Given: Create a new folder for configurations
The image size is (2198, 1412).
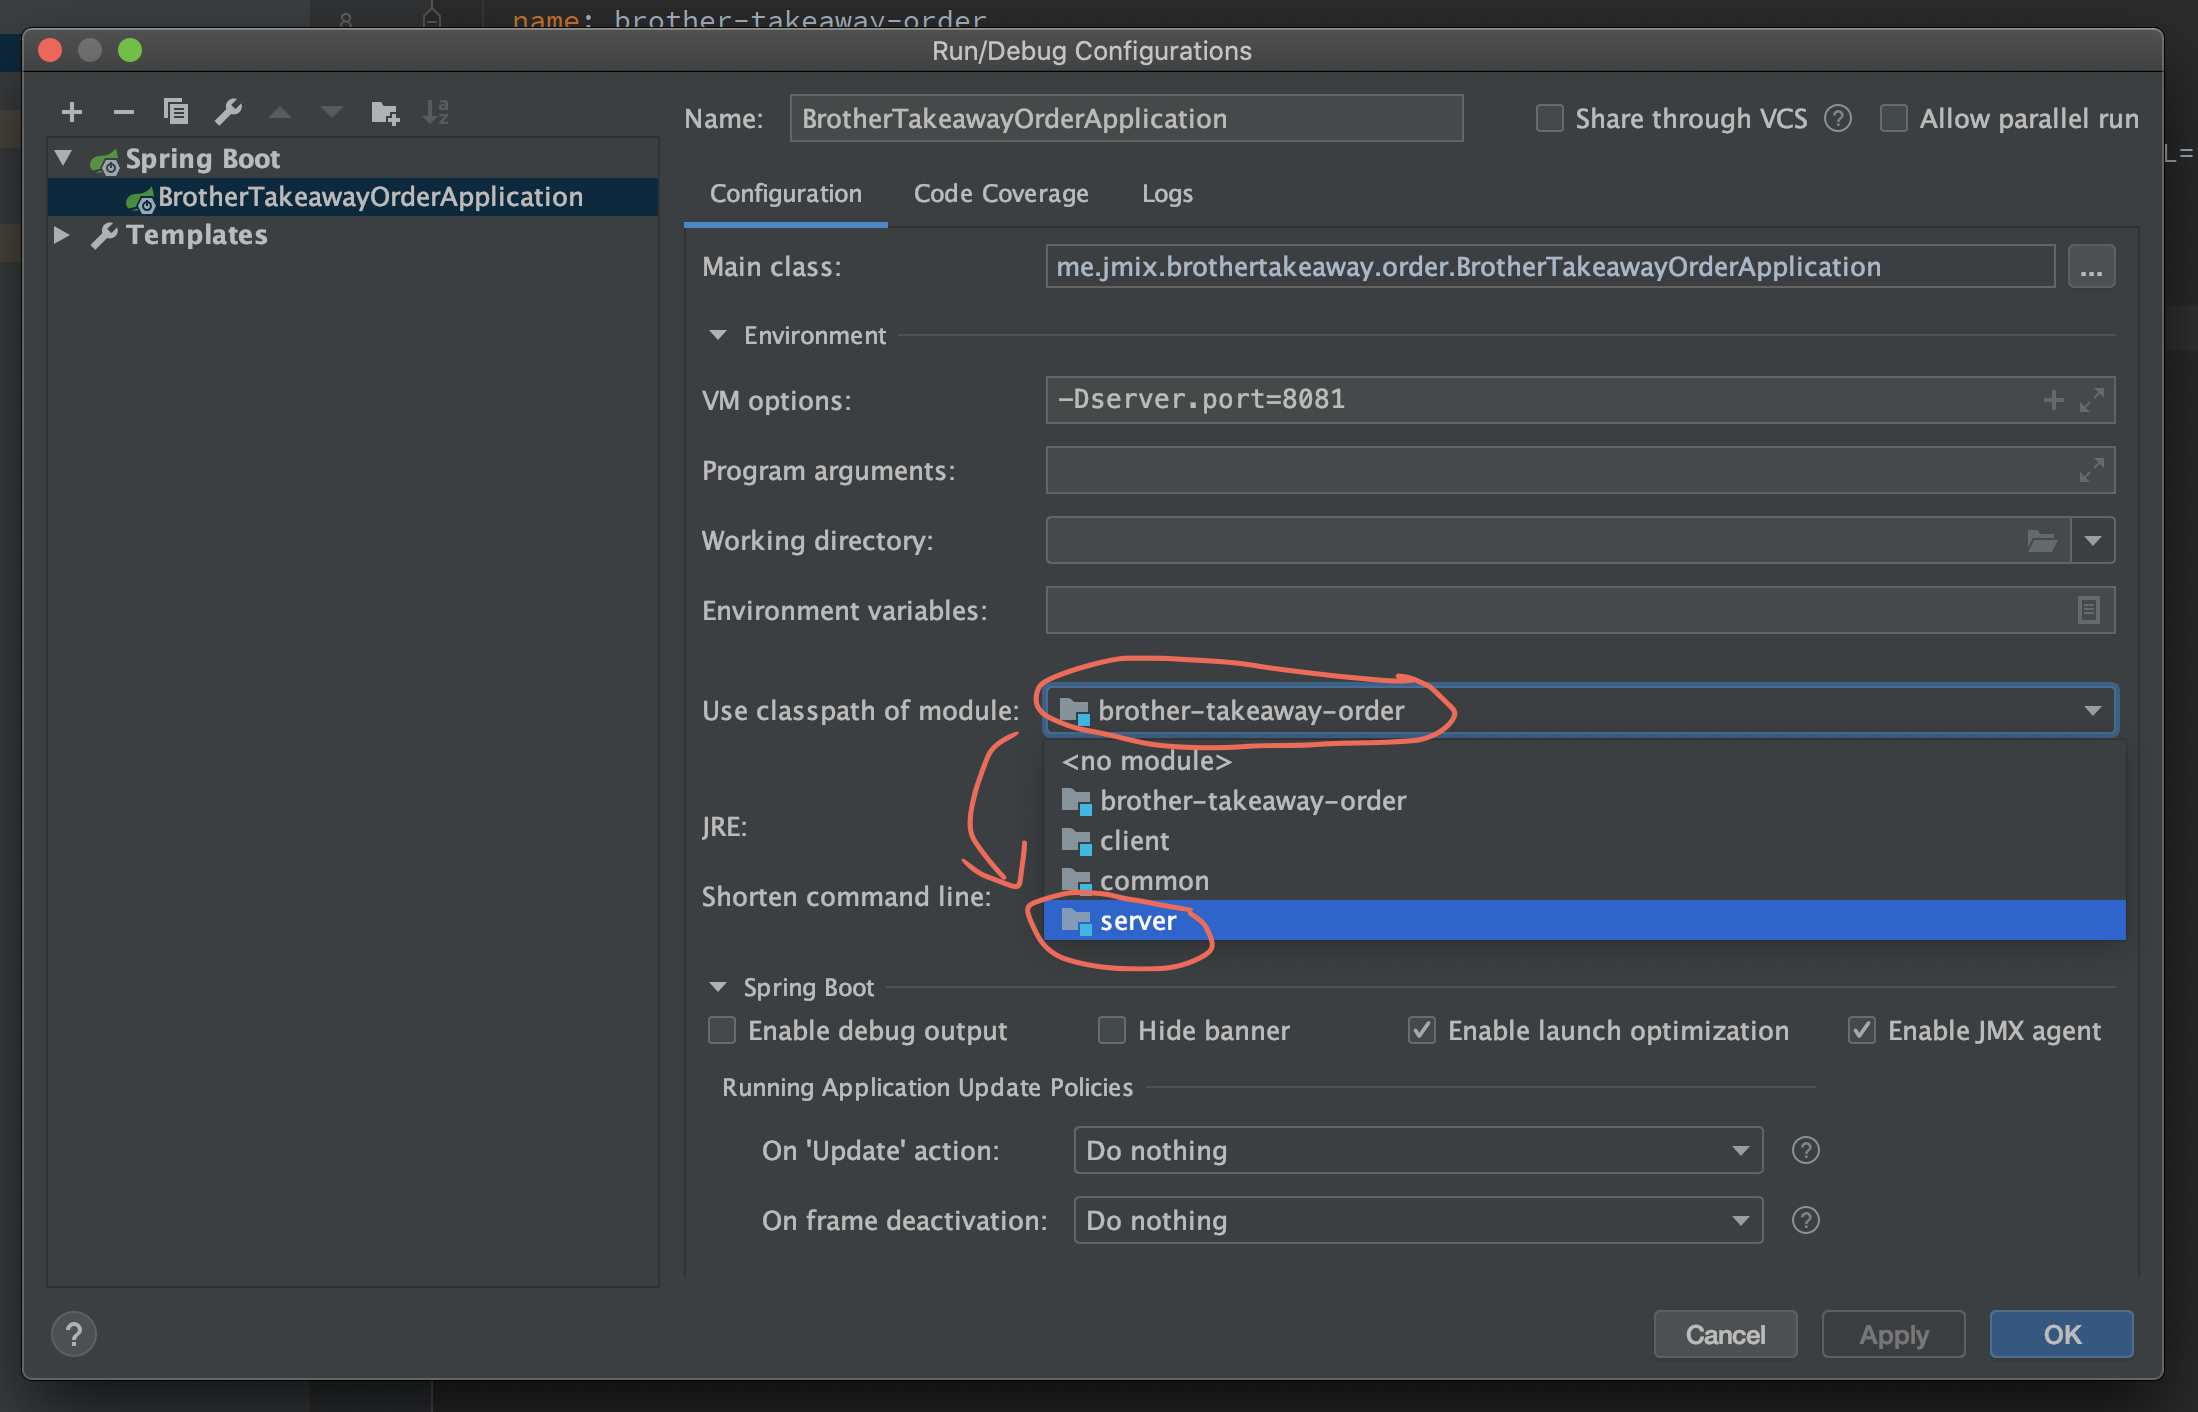Looking at the screenshot, I should click(384, 112).
